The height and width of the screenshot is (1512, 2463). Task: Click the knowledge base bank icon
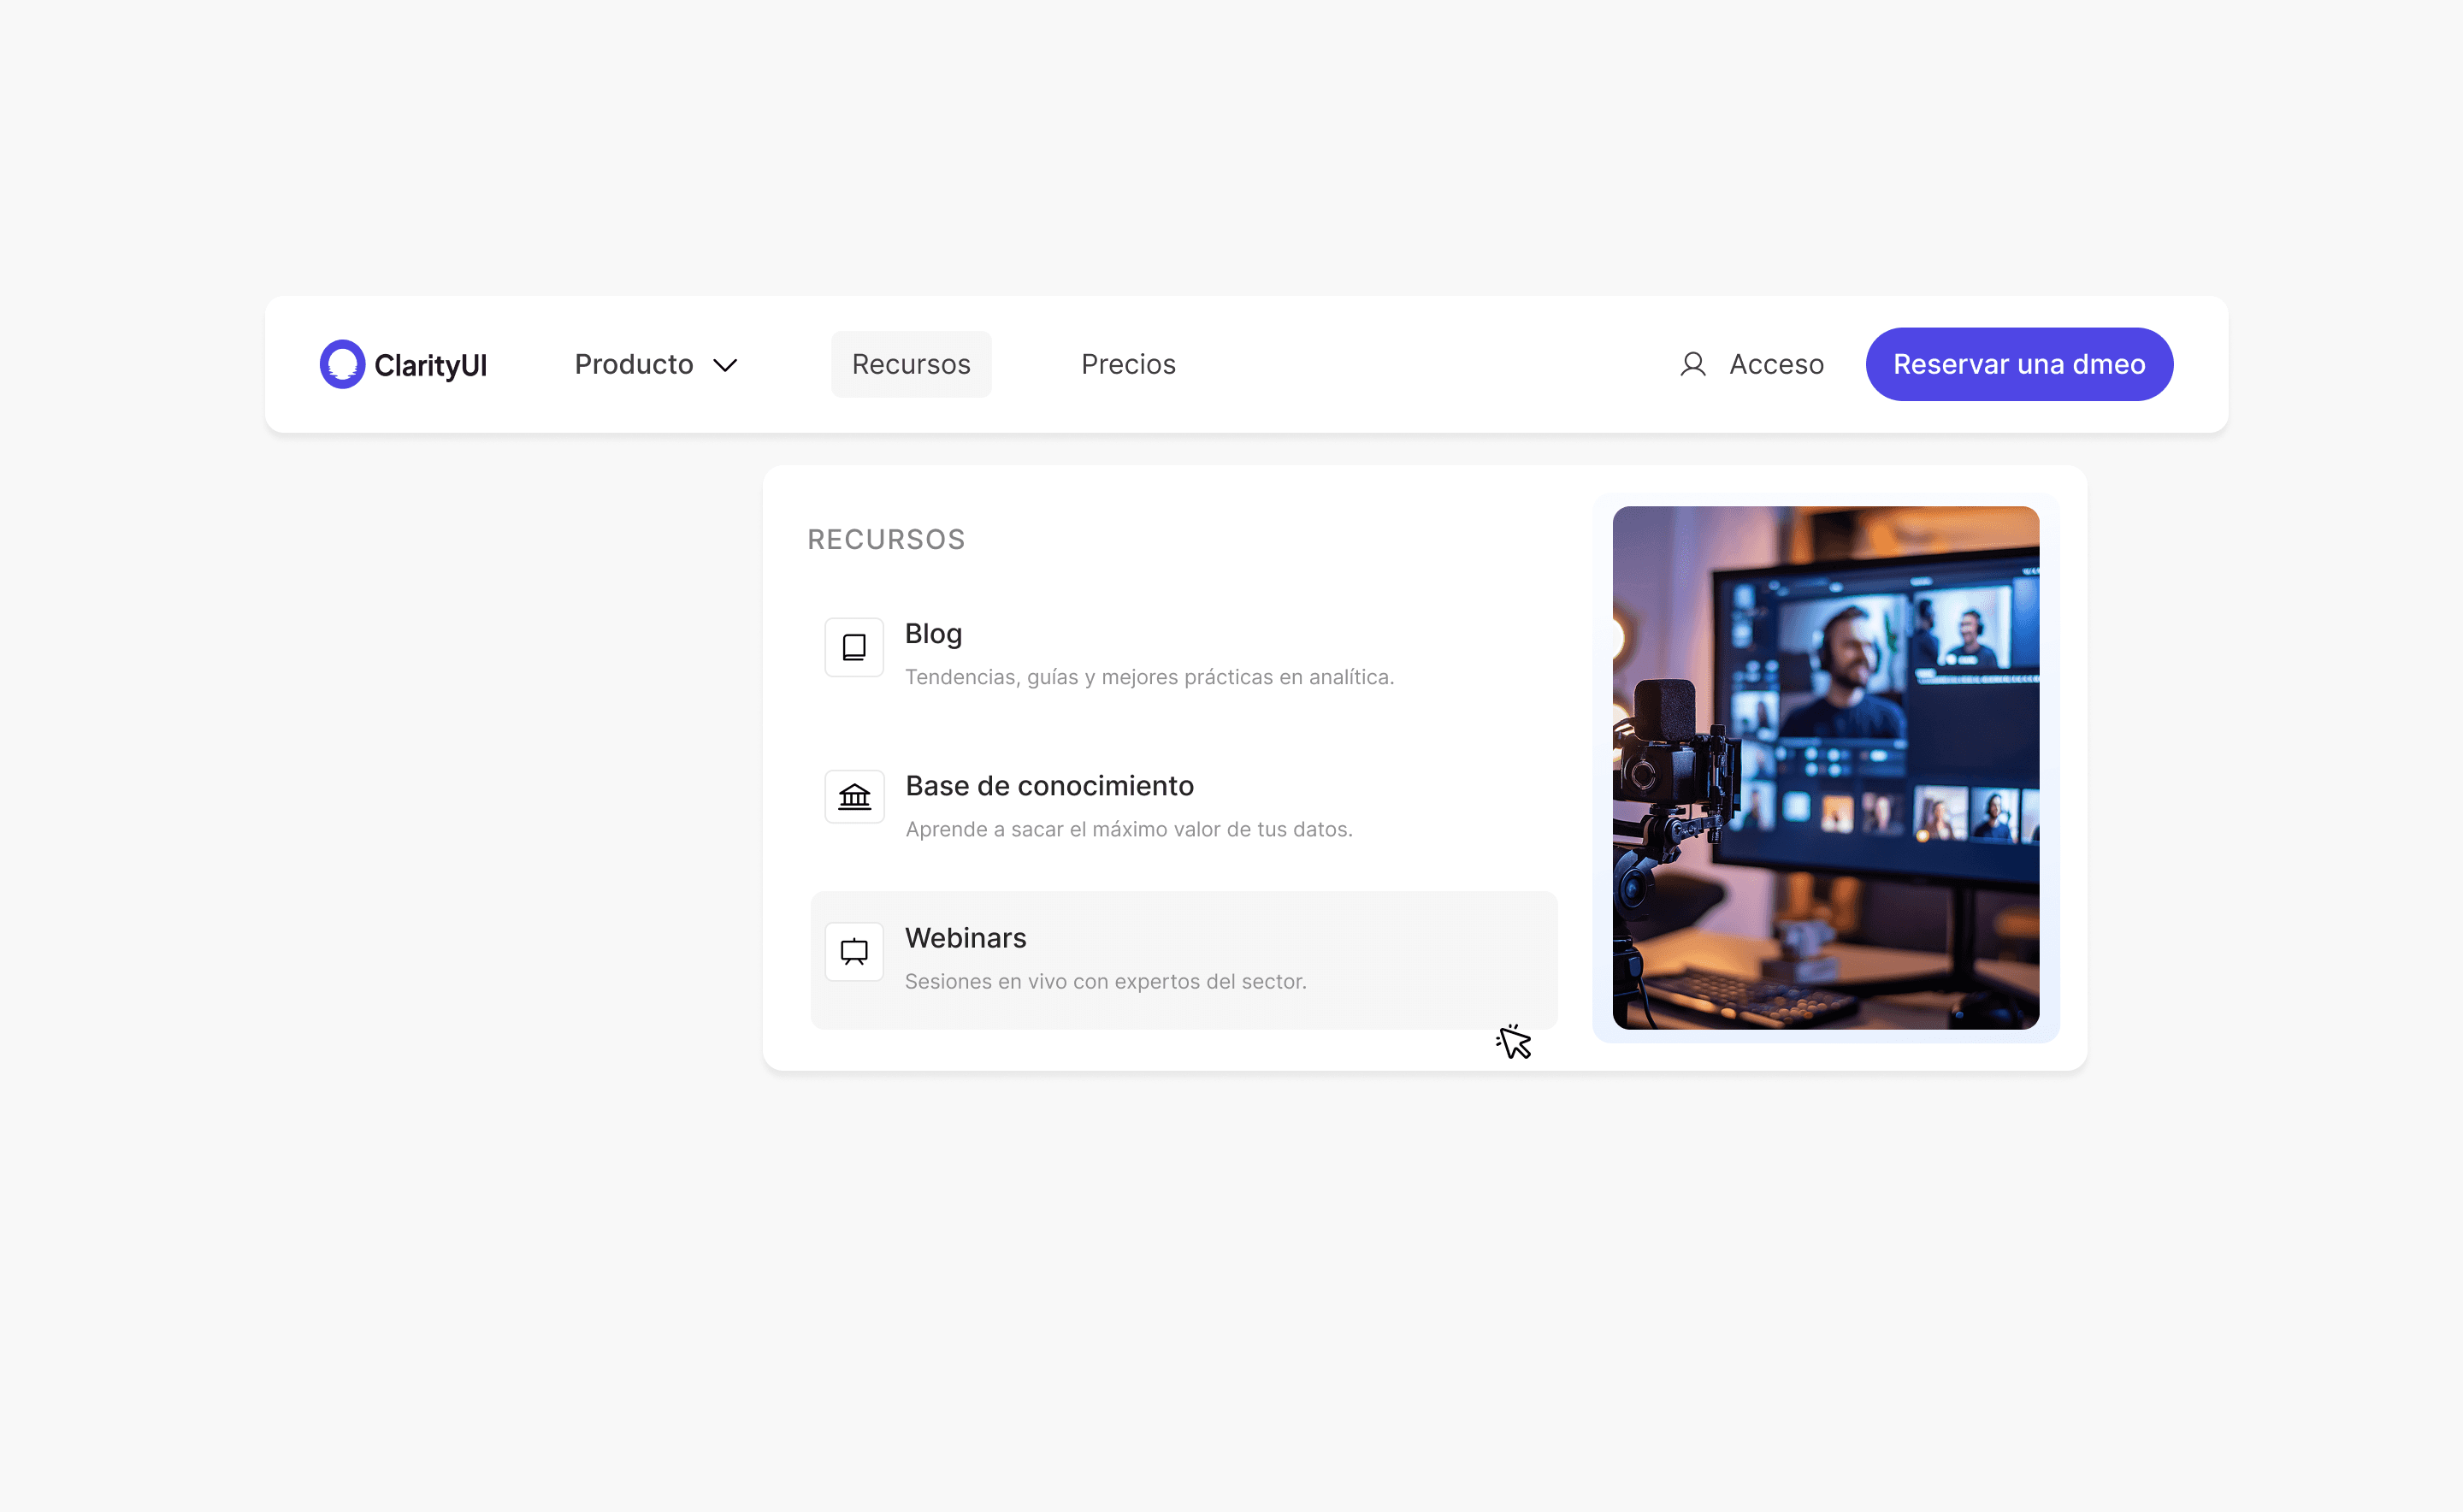point(854,797)
